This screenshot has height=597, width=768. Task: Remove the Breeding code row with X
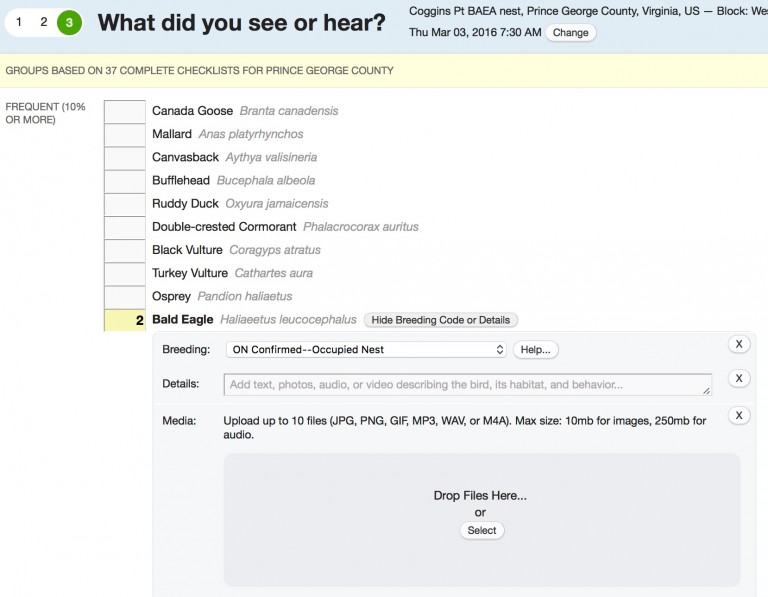point(738,344)
